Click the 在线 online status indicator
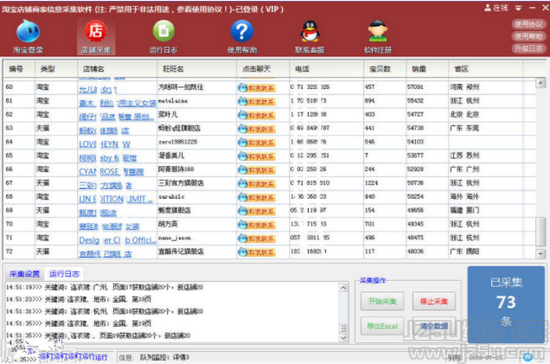The image size is (550, 364). pos(496,8)
